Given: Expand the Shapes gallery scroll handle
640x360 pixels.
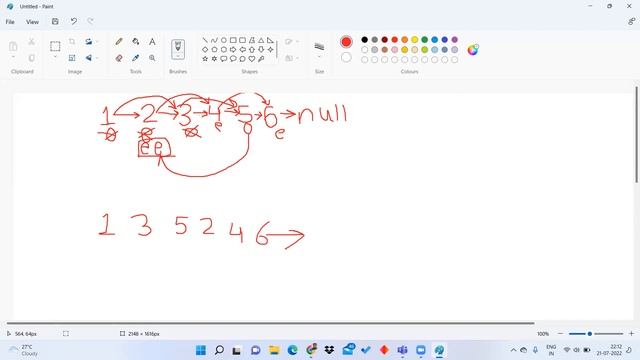Looking at the screenshot, I should tap(278, 49).
